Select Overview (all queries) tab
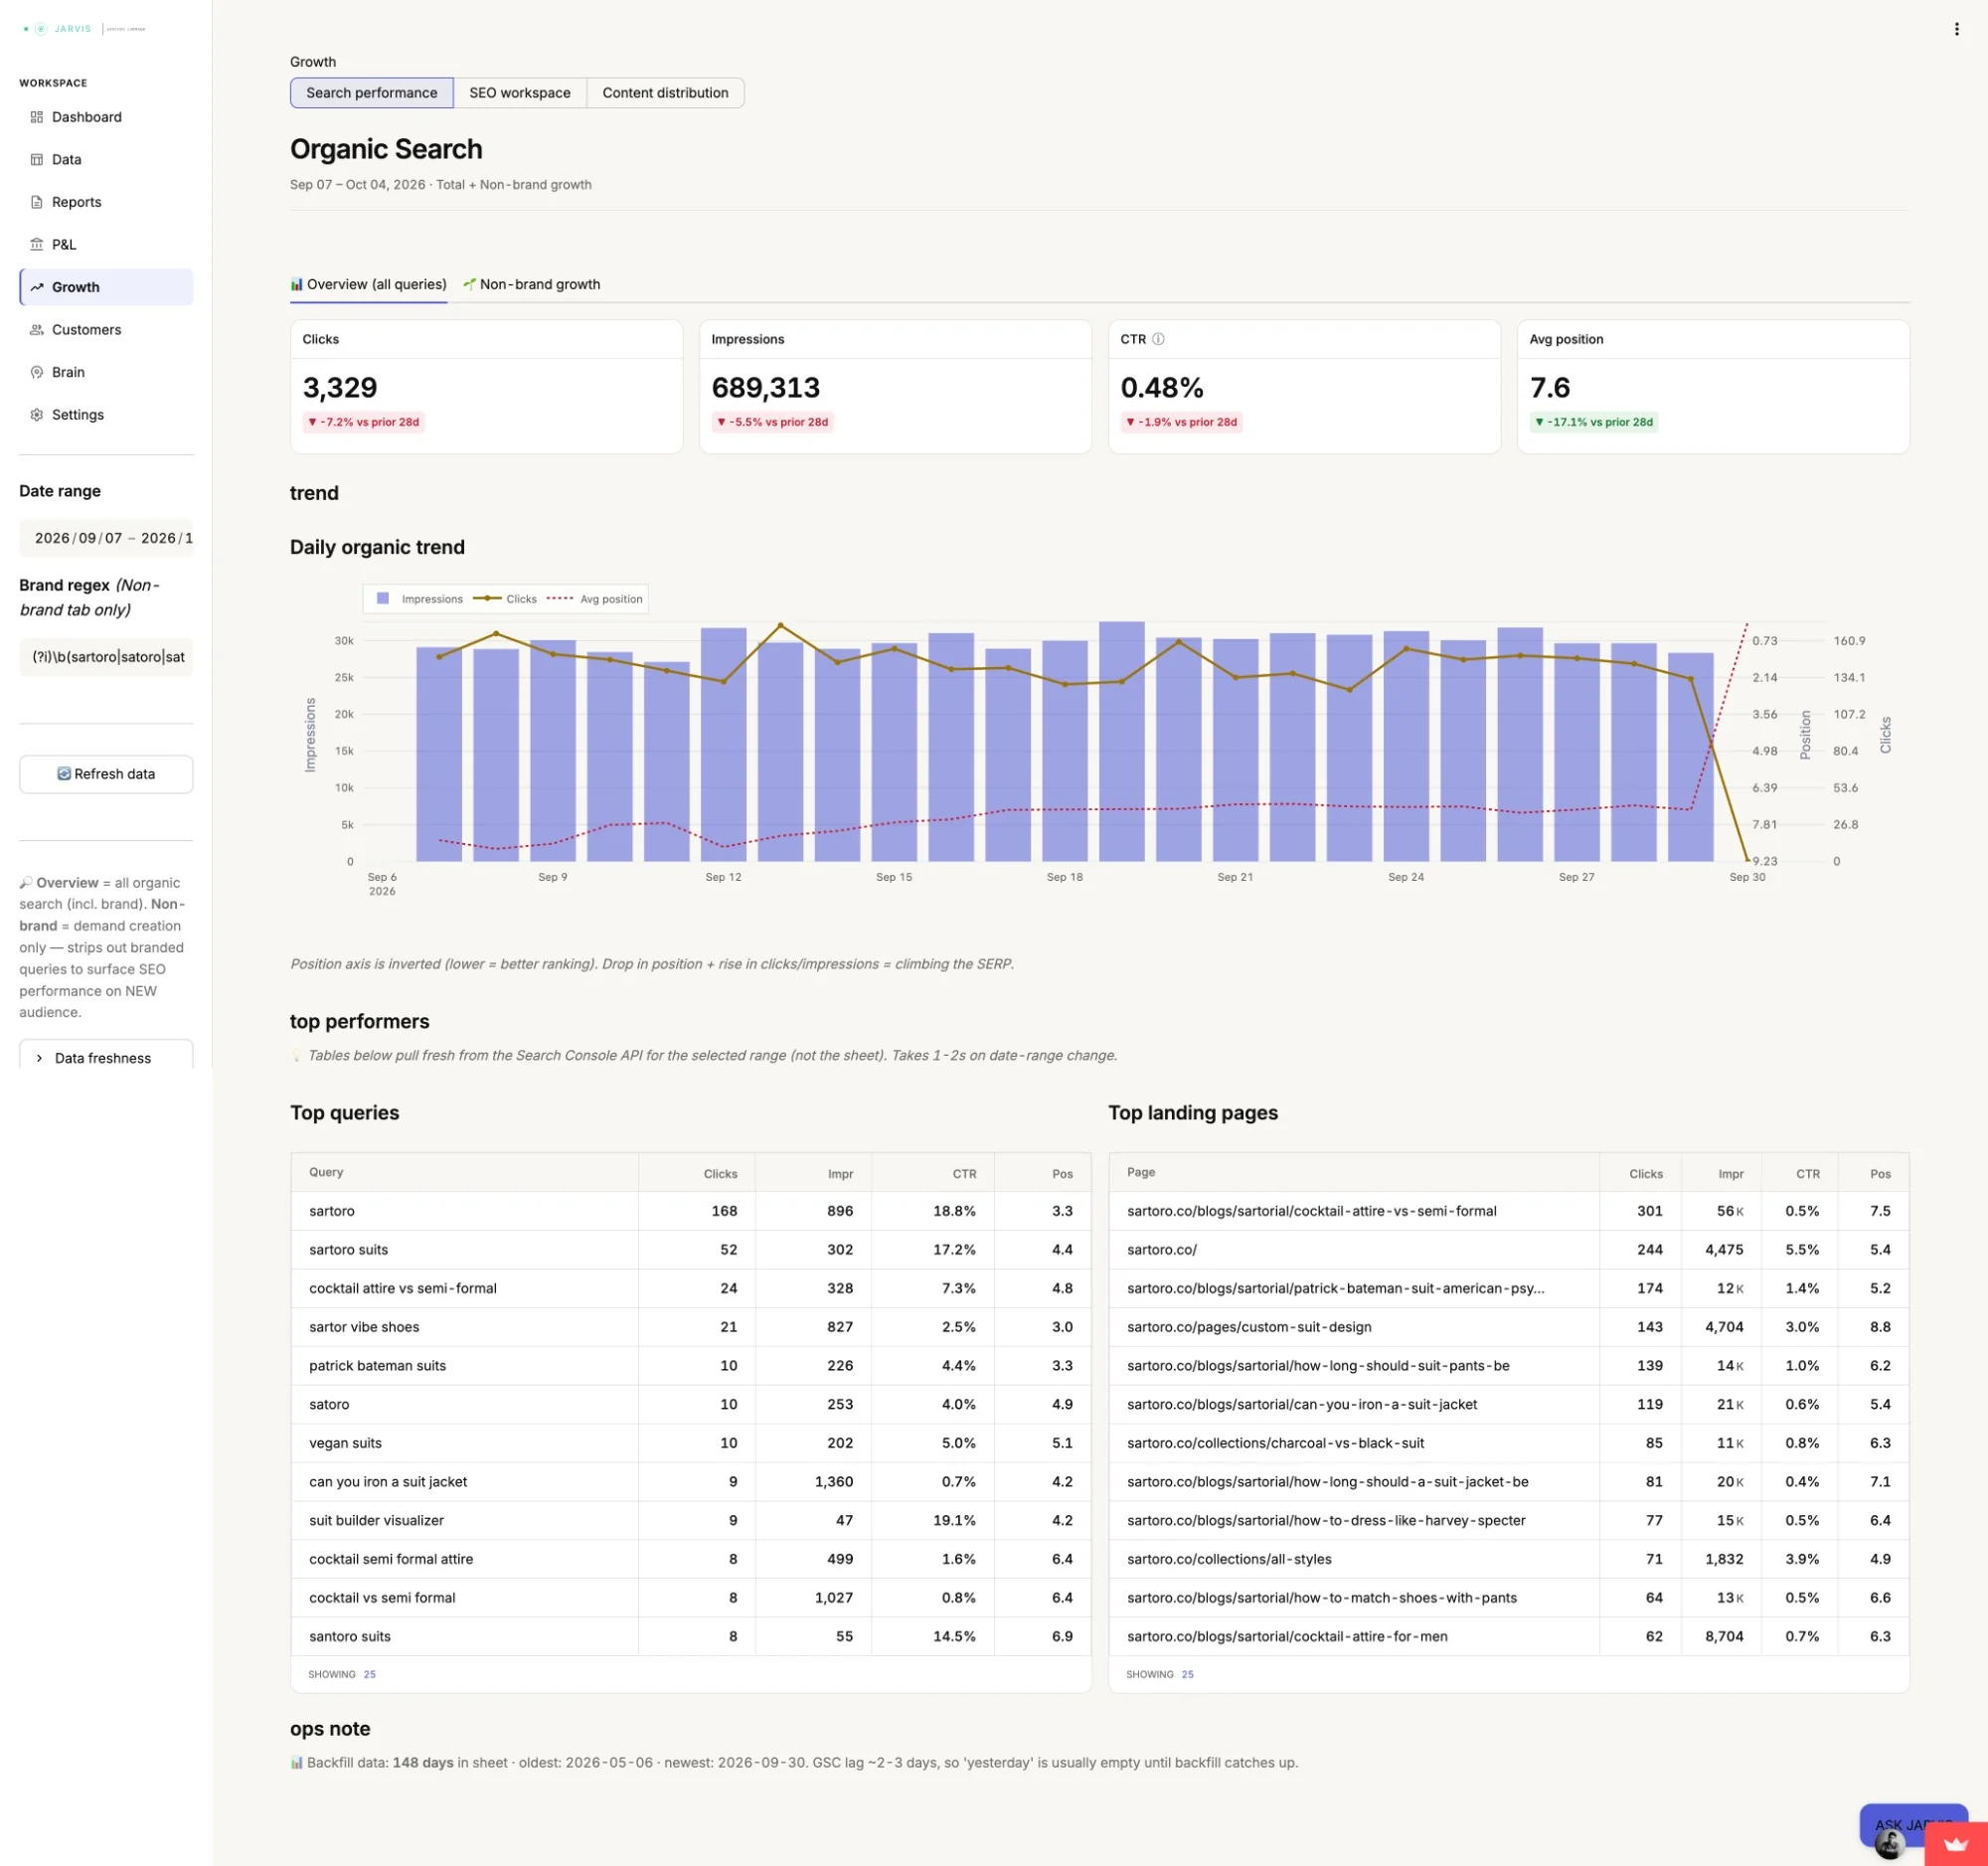Image resolution: width=1988 pixels, height=1866 pixels. coord(368,284)
